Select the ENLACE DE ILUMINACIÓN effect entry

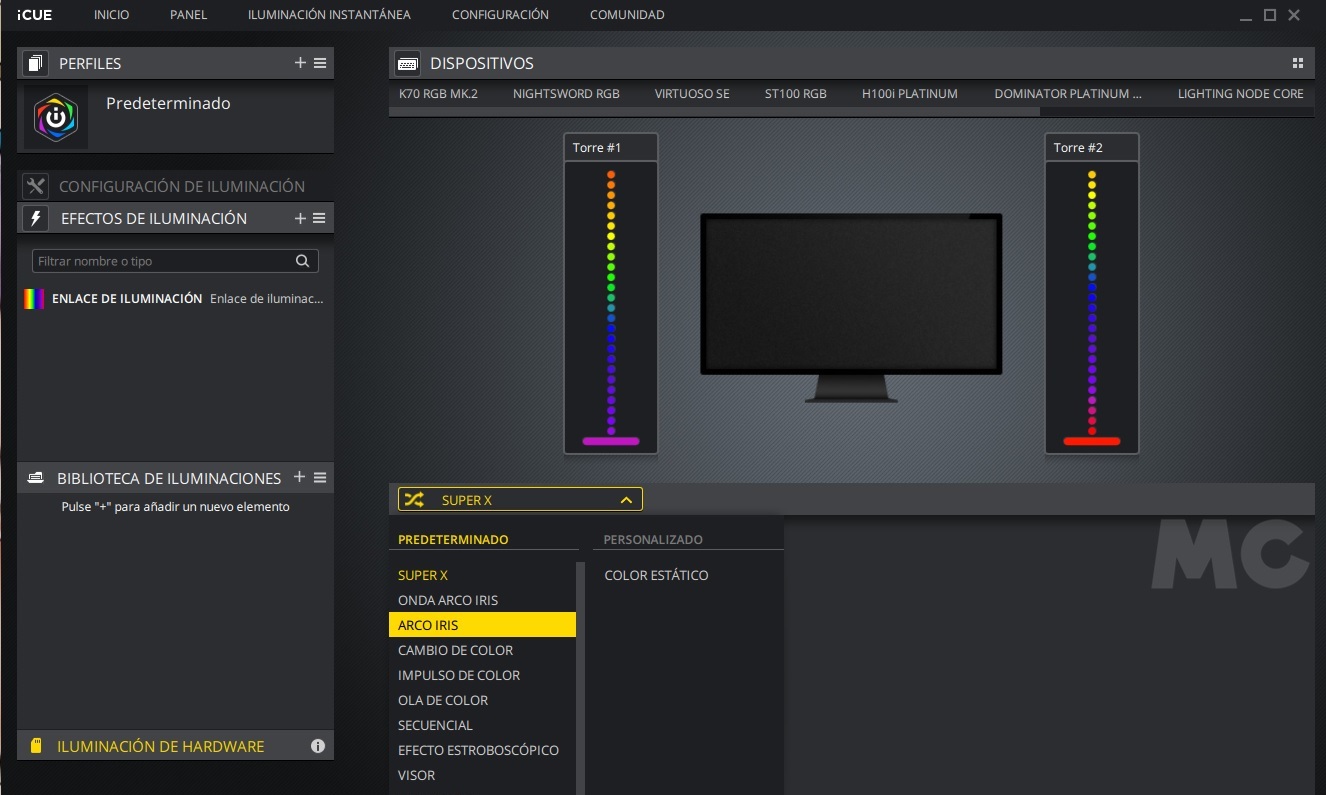click(126, 299)
